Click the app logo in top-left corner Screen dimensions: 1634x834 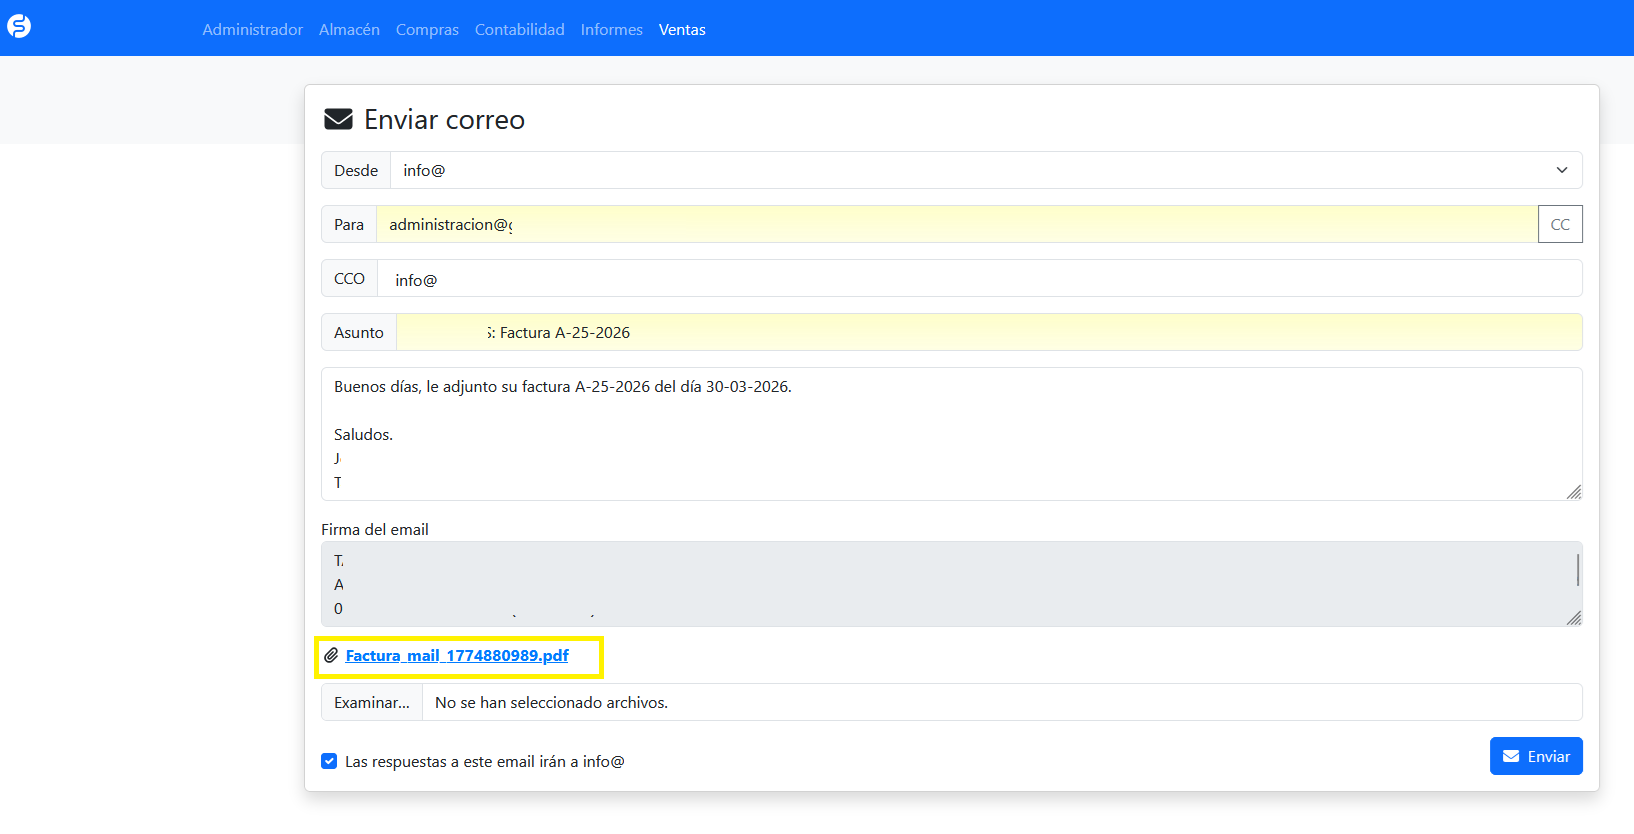click(19, 27)
